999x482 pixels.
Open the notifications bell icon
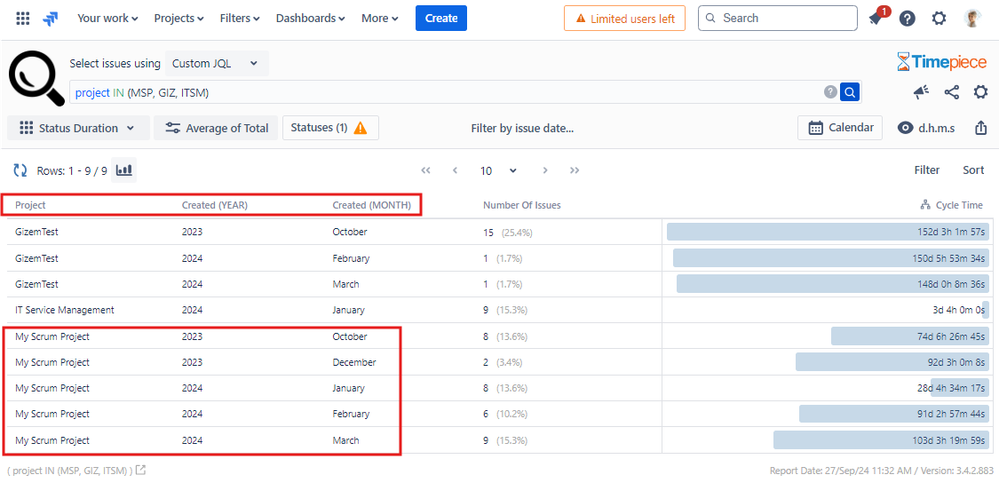coord(875,18)
